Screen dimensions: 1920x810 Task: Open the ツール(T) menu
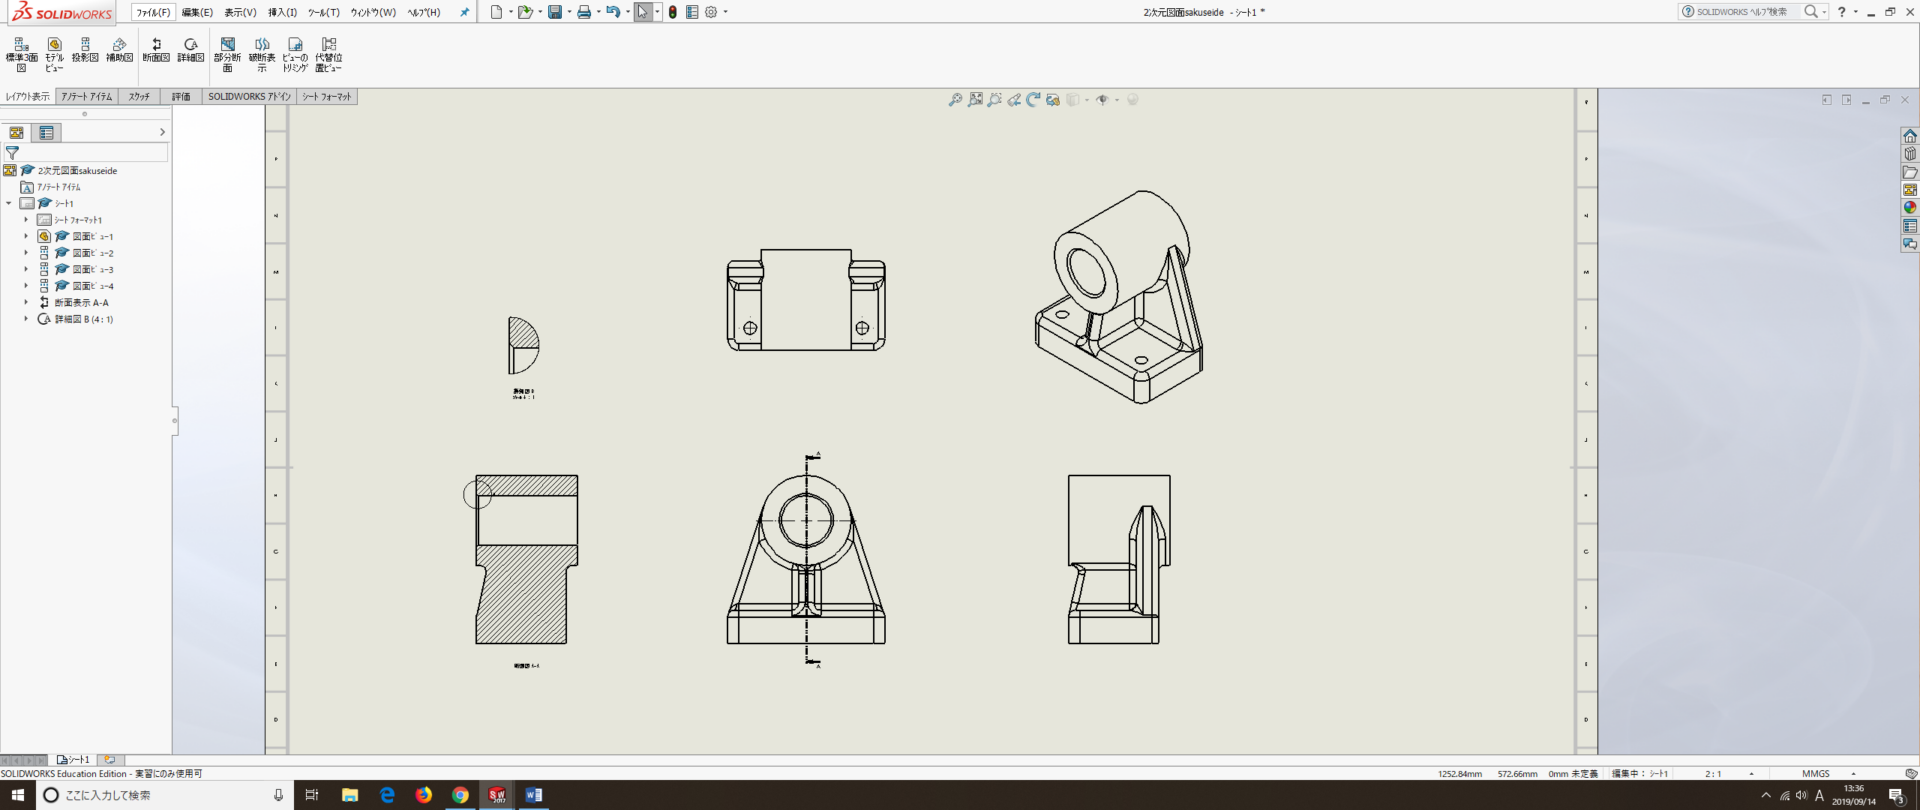coord(323,12)
